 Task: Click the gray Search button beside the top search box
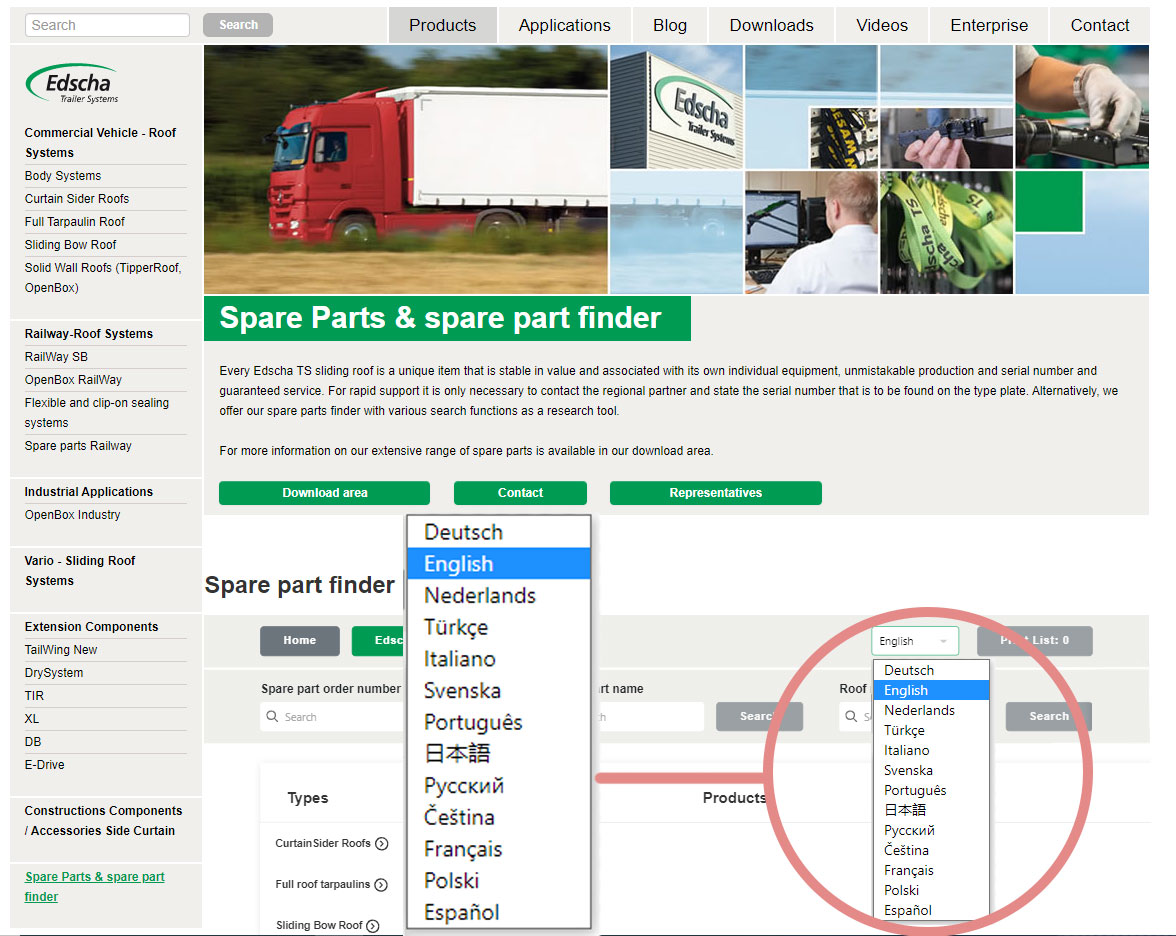[238, 25]
